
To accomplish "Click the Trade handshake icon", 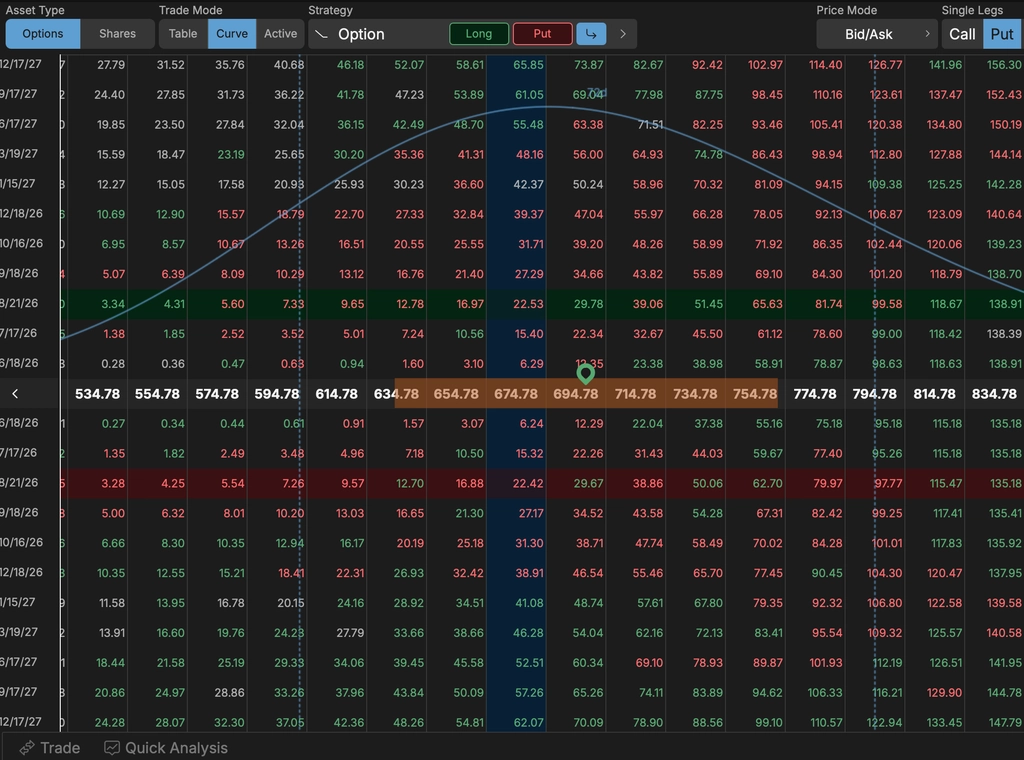I will pos(27,748).
